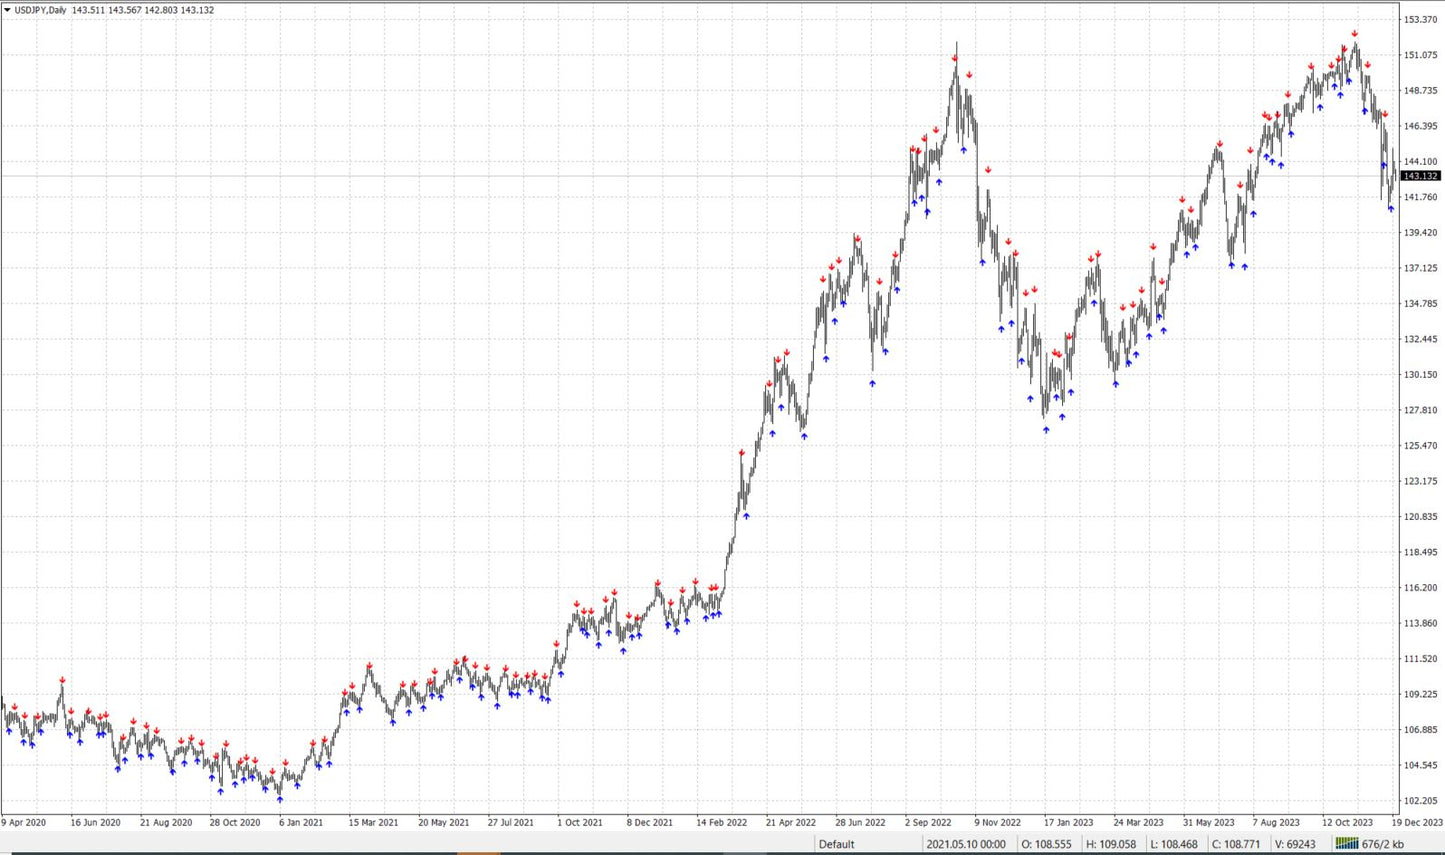Screen dimensions: 1445x855
Task: Click the close price C: 108.771 in the status bar
Action: pos(1235,844)
